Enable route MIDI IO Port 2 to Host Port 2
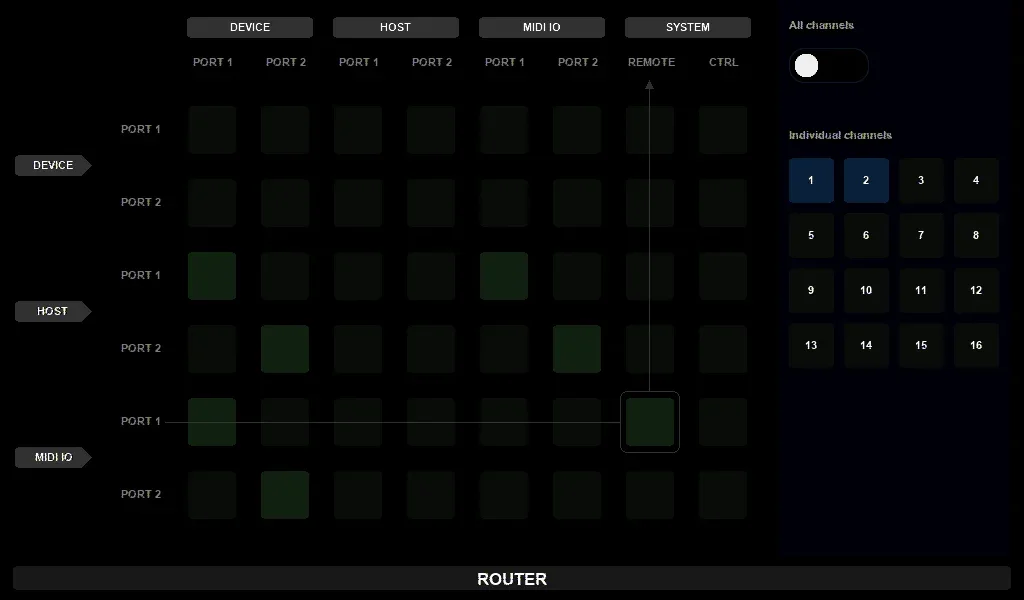 point(431,495)
